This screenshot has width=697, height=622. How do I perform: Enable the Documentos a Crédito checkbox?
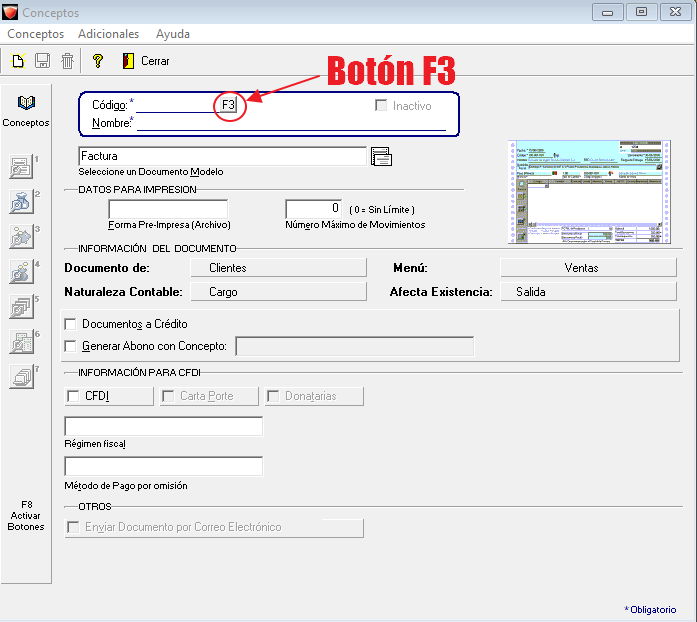pyautogui.click(x=71, y=324)
